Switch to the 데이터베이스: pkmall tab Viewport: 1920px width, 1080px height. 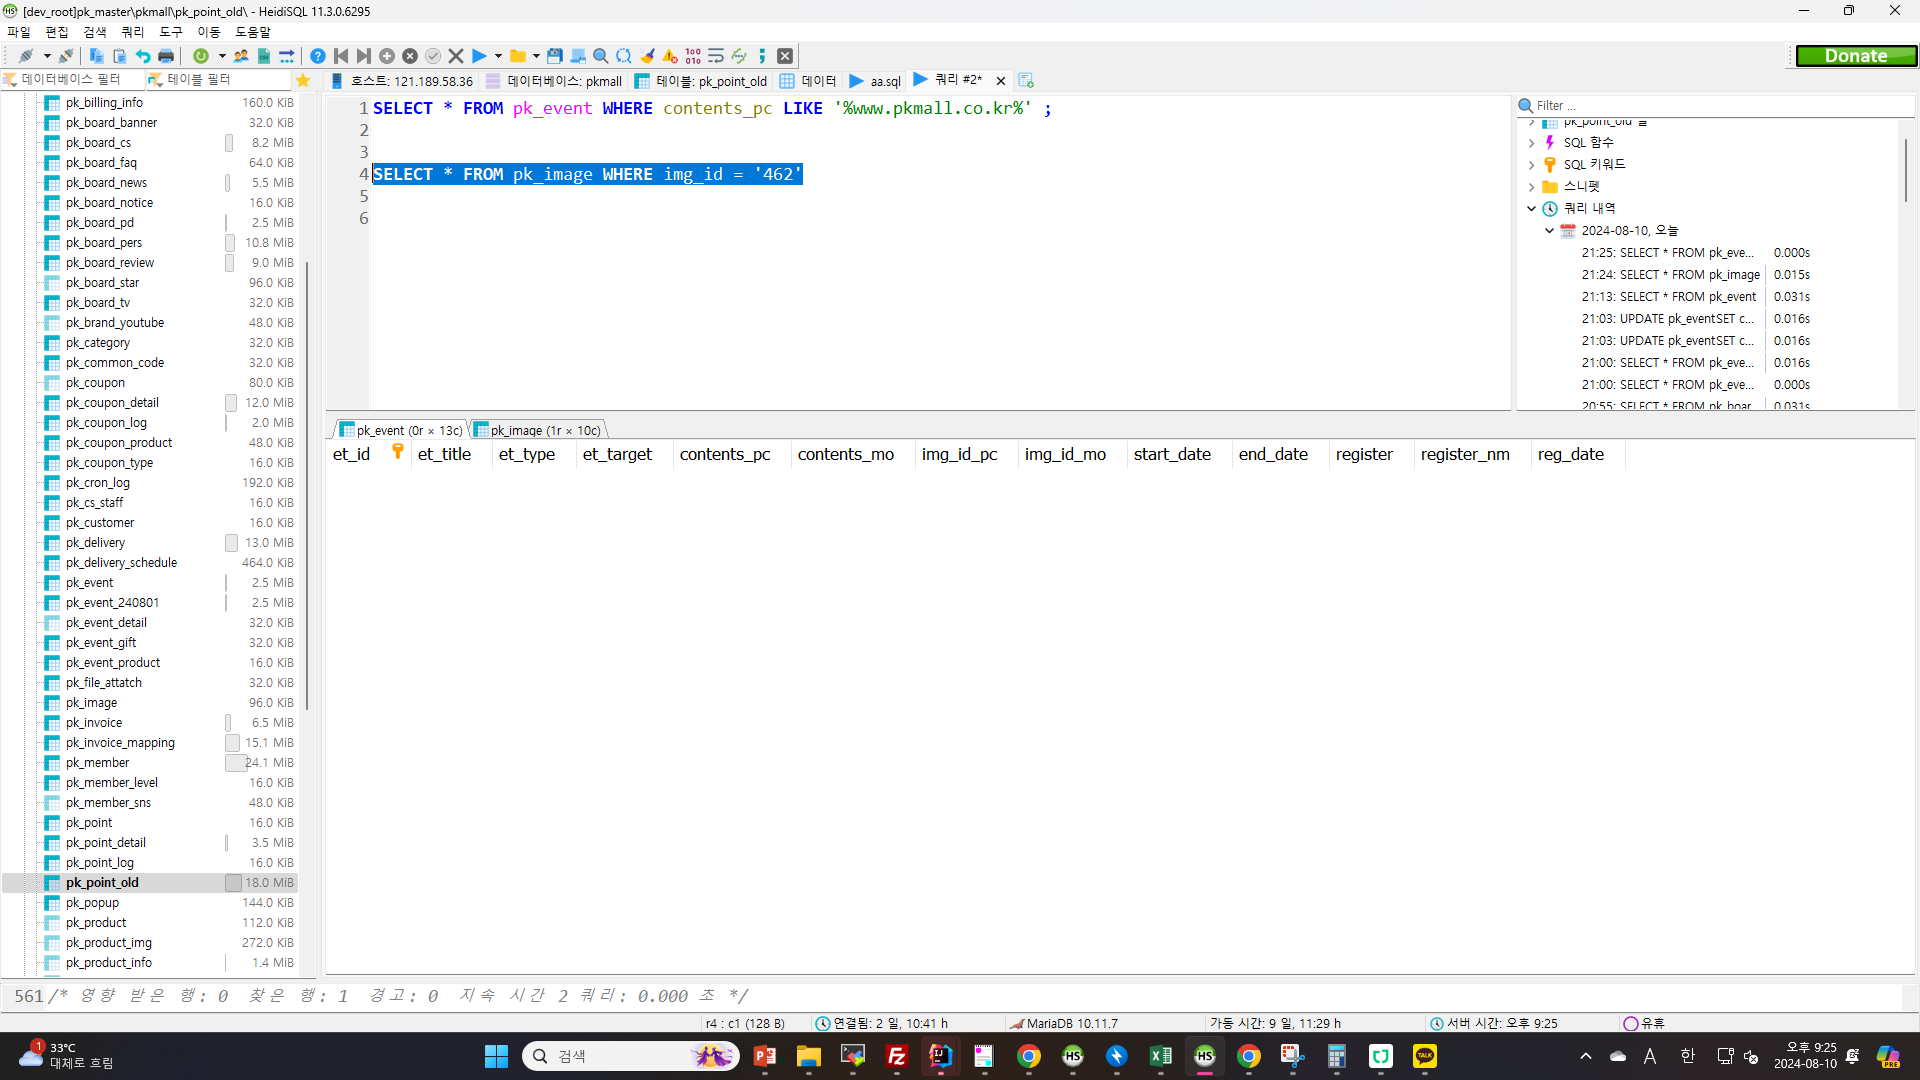[x=554, y=81]
